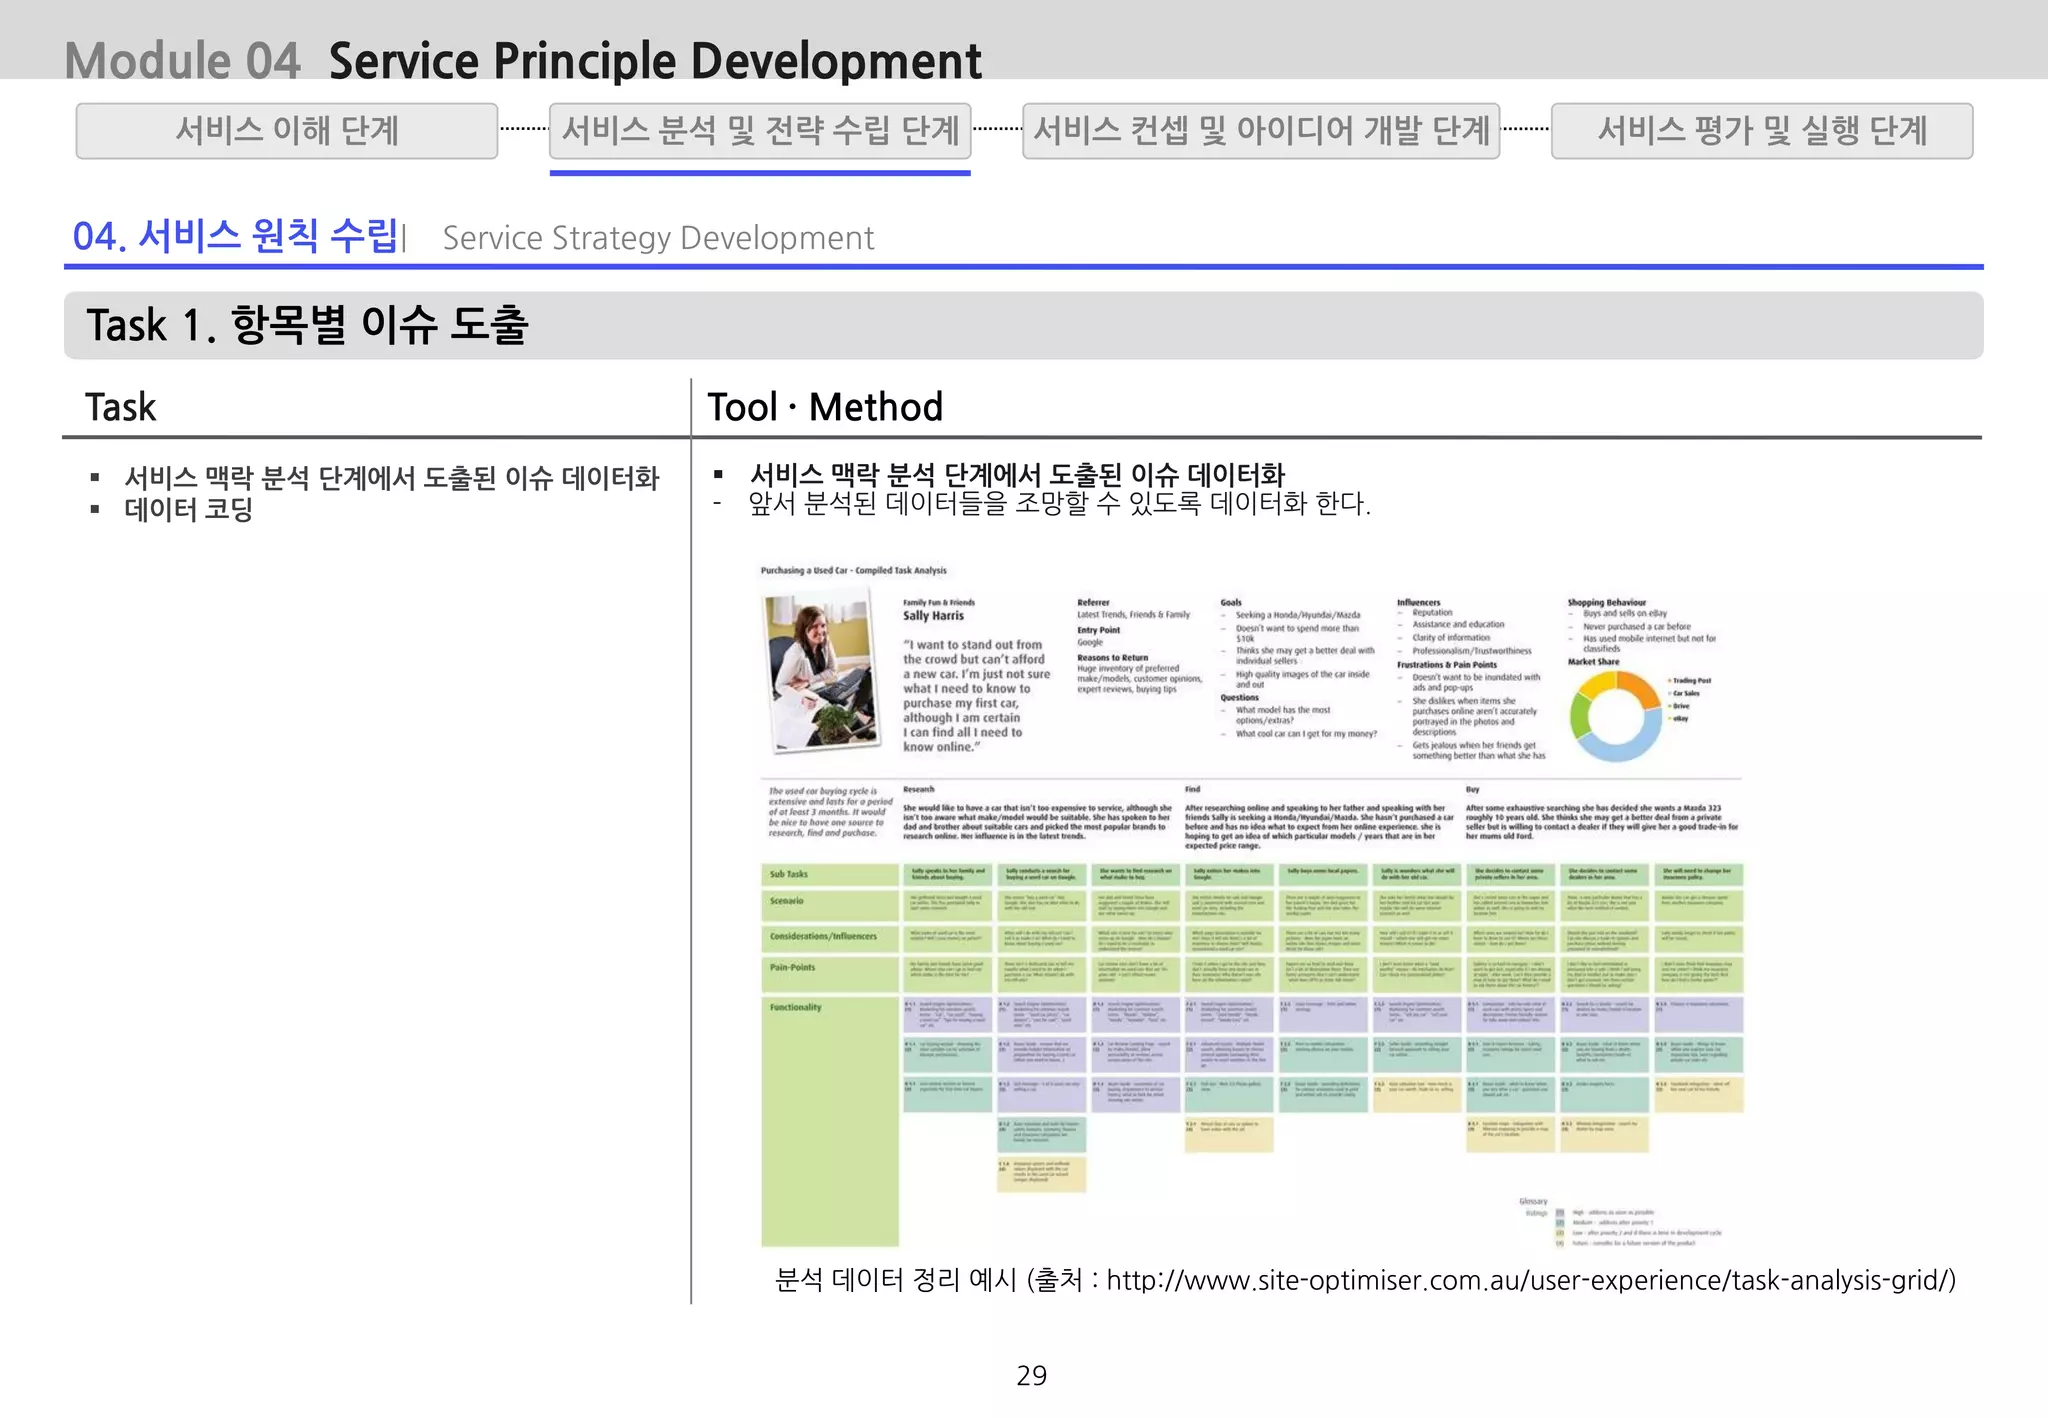The width and height of the screenshot is (2048, 1418).
Task: Click the Sally Harris persona photo
Action: click(821, 670)
